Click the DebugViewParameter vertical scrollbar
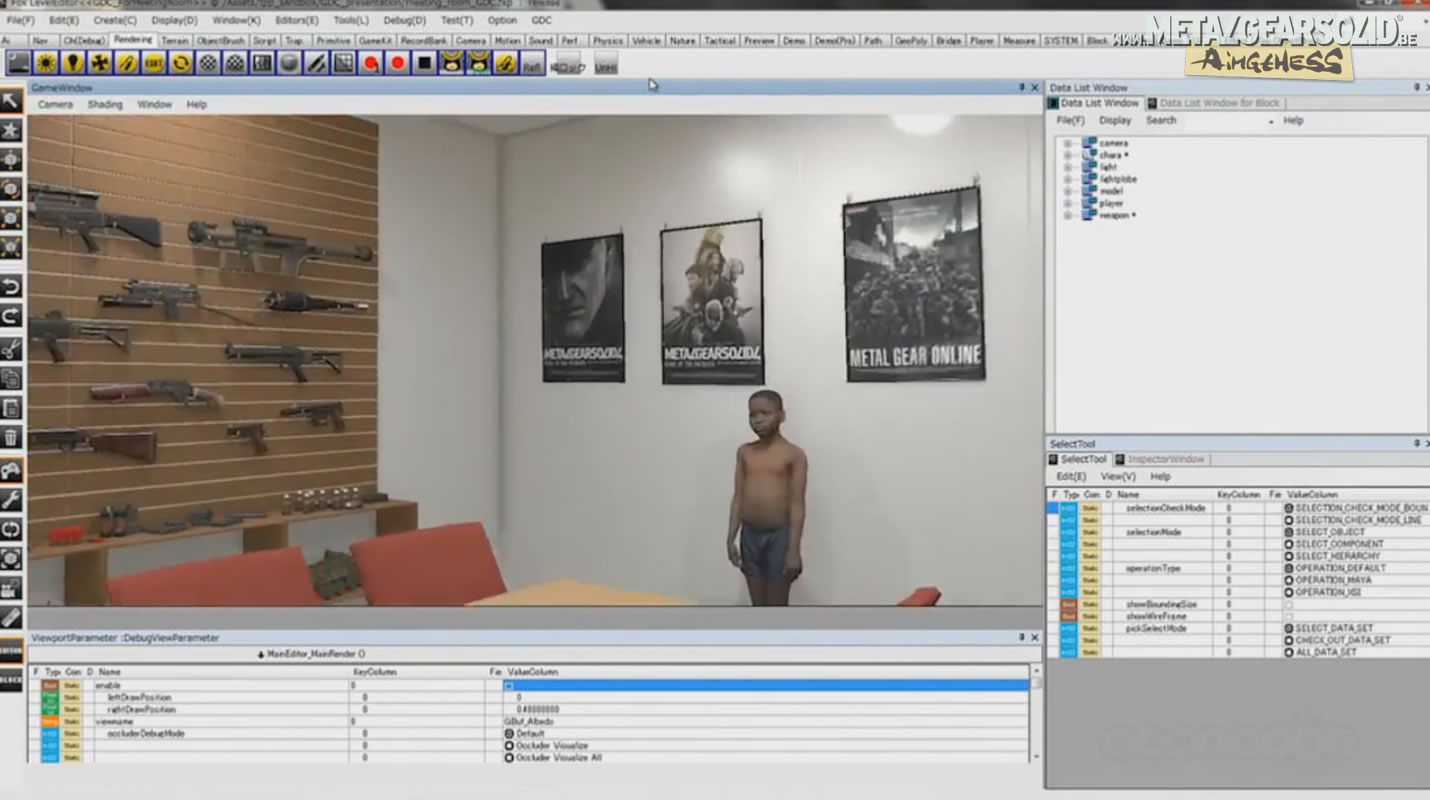Image resolution: width=1430 pixels, height=800 pixels. 1035,715
